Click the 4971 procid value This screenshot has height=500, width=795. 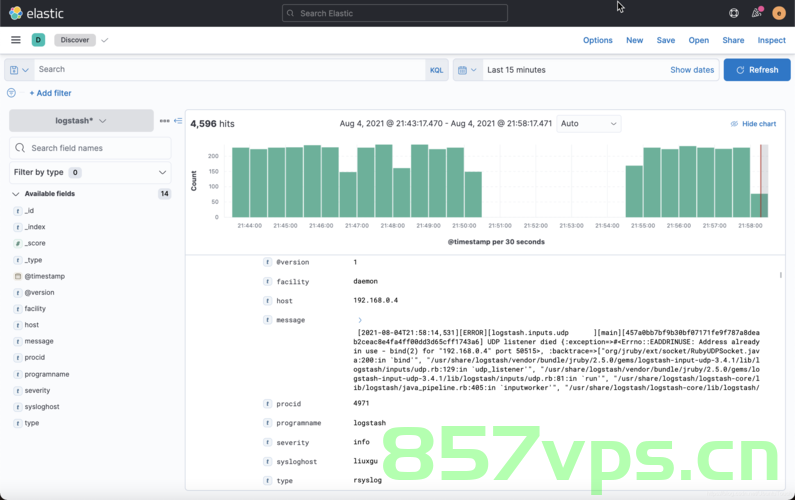(361, 403)
